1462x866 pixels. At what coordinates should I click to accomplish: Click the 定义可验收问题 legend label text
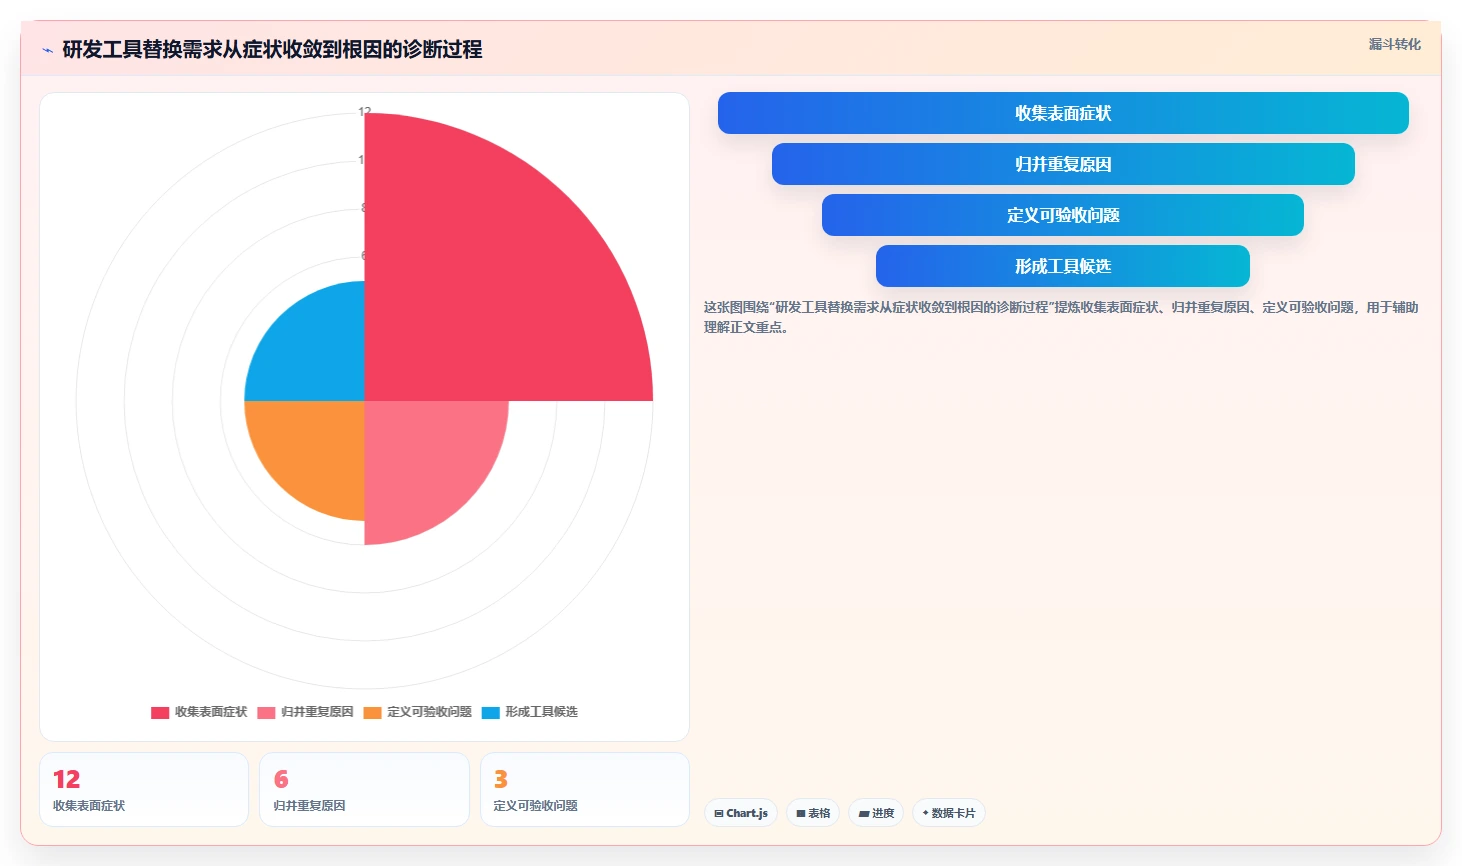click(429, 712)
